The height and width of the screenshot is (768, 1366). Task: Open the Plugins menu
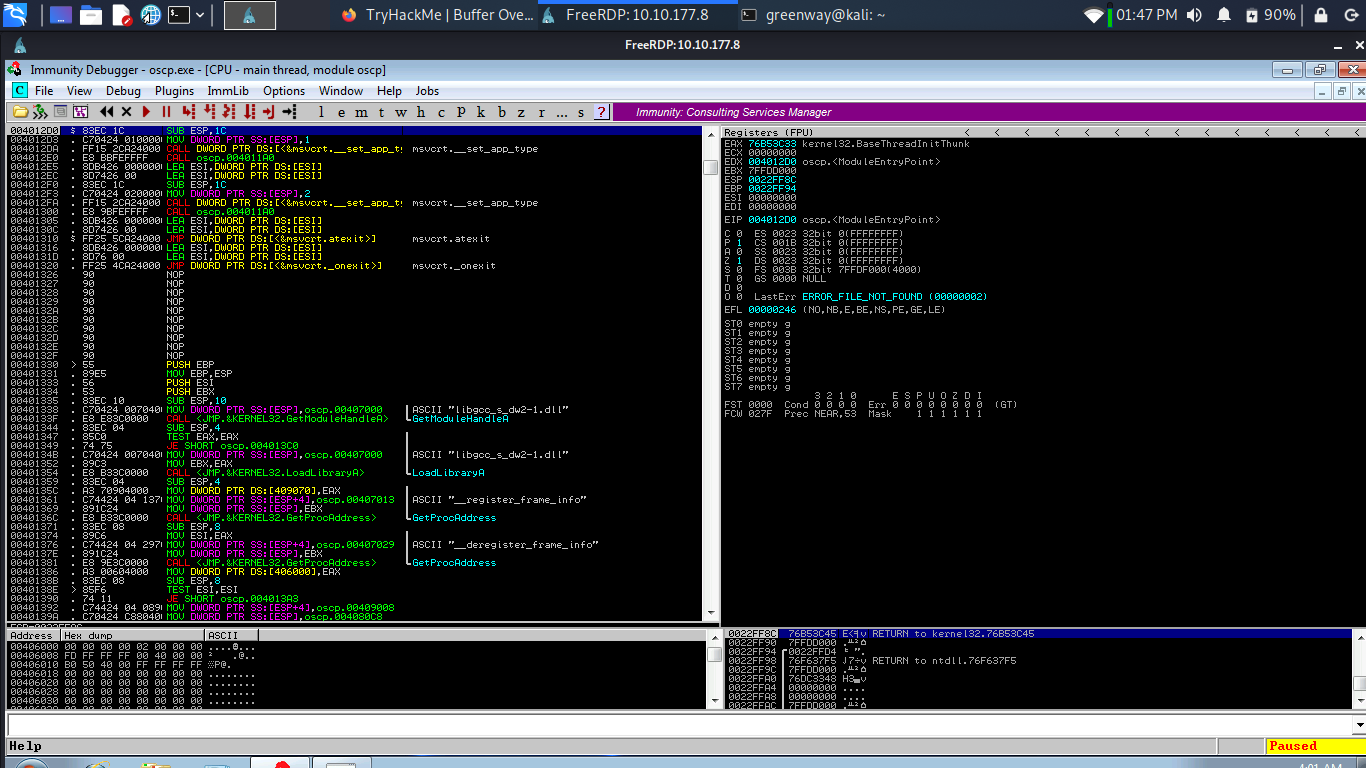(x=173, y=90)
